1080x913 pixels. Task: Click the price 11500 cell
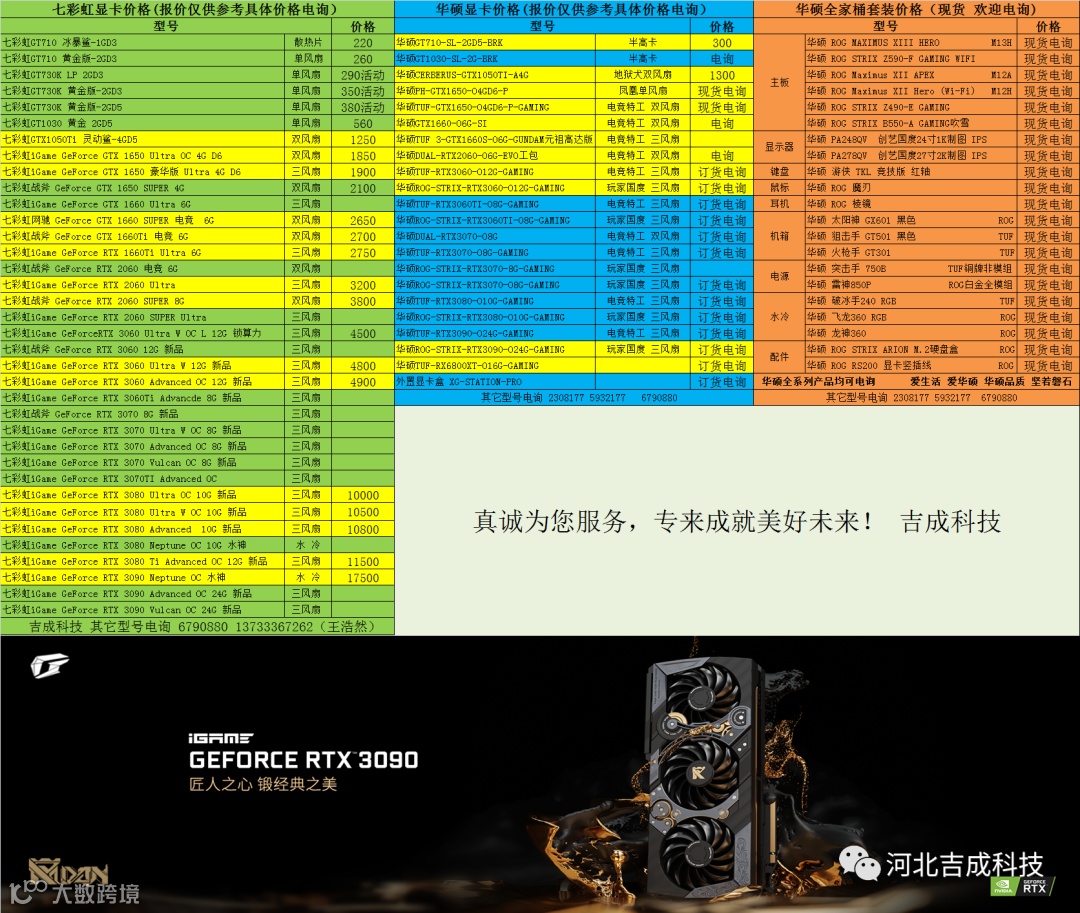[x=363, y=561]
